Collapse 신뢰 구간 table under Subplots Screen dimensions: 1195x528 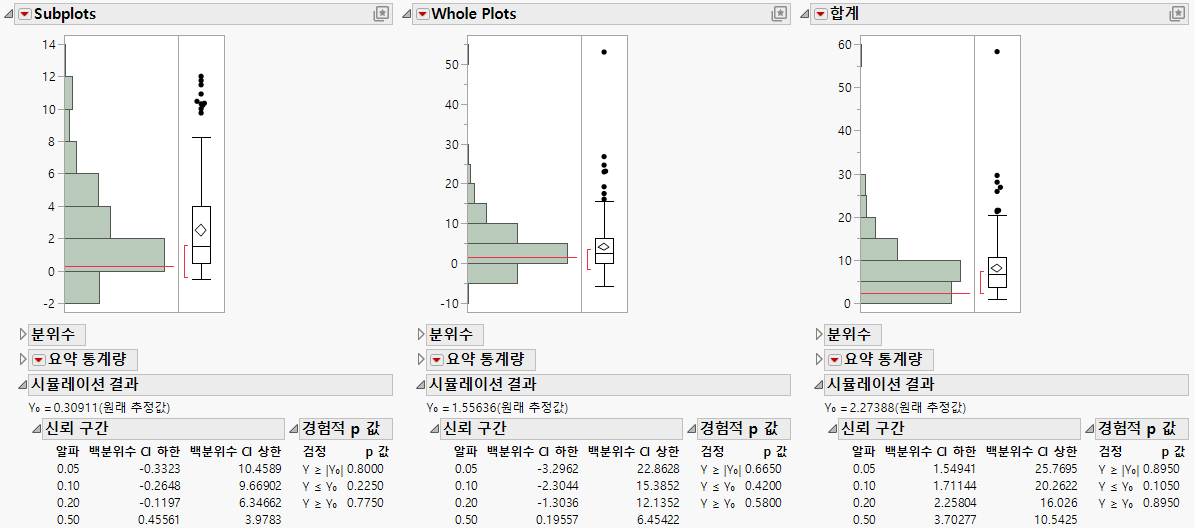pyautogui.click(x=36, y=429)
